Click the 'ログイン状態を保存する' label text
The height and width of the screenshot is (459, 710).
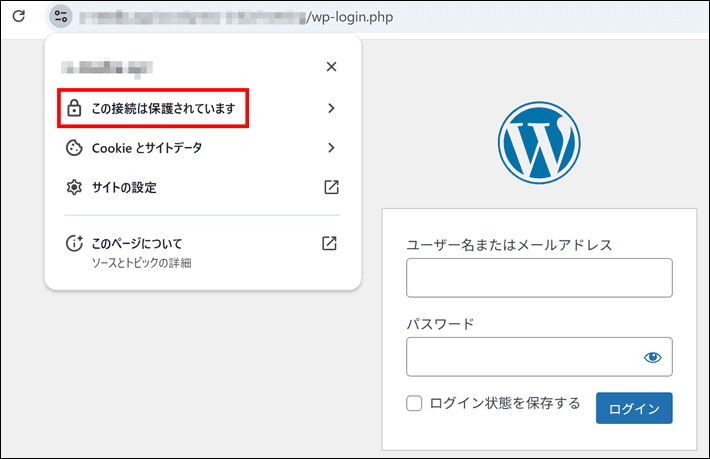pyautogui.click(x=505, y=403)
